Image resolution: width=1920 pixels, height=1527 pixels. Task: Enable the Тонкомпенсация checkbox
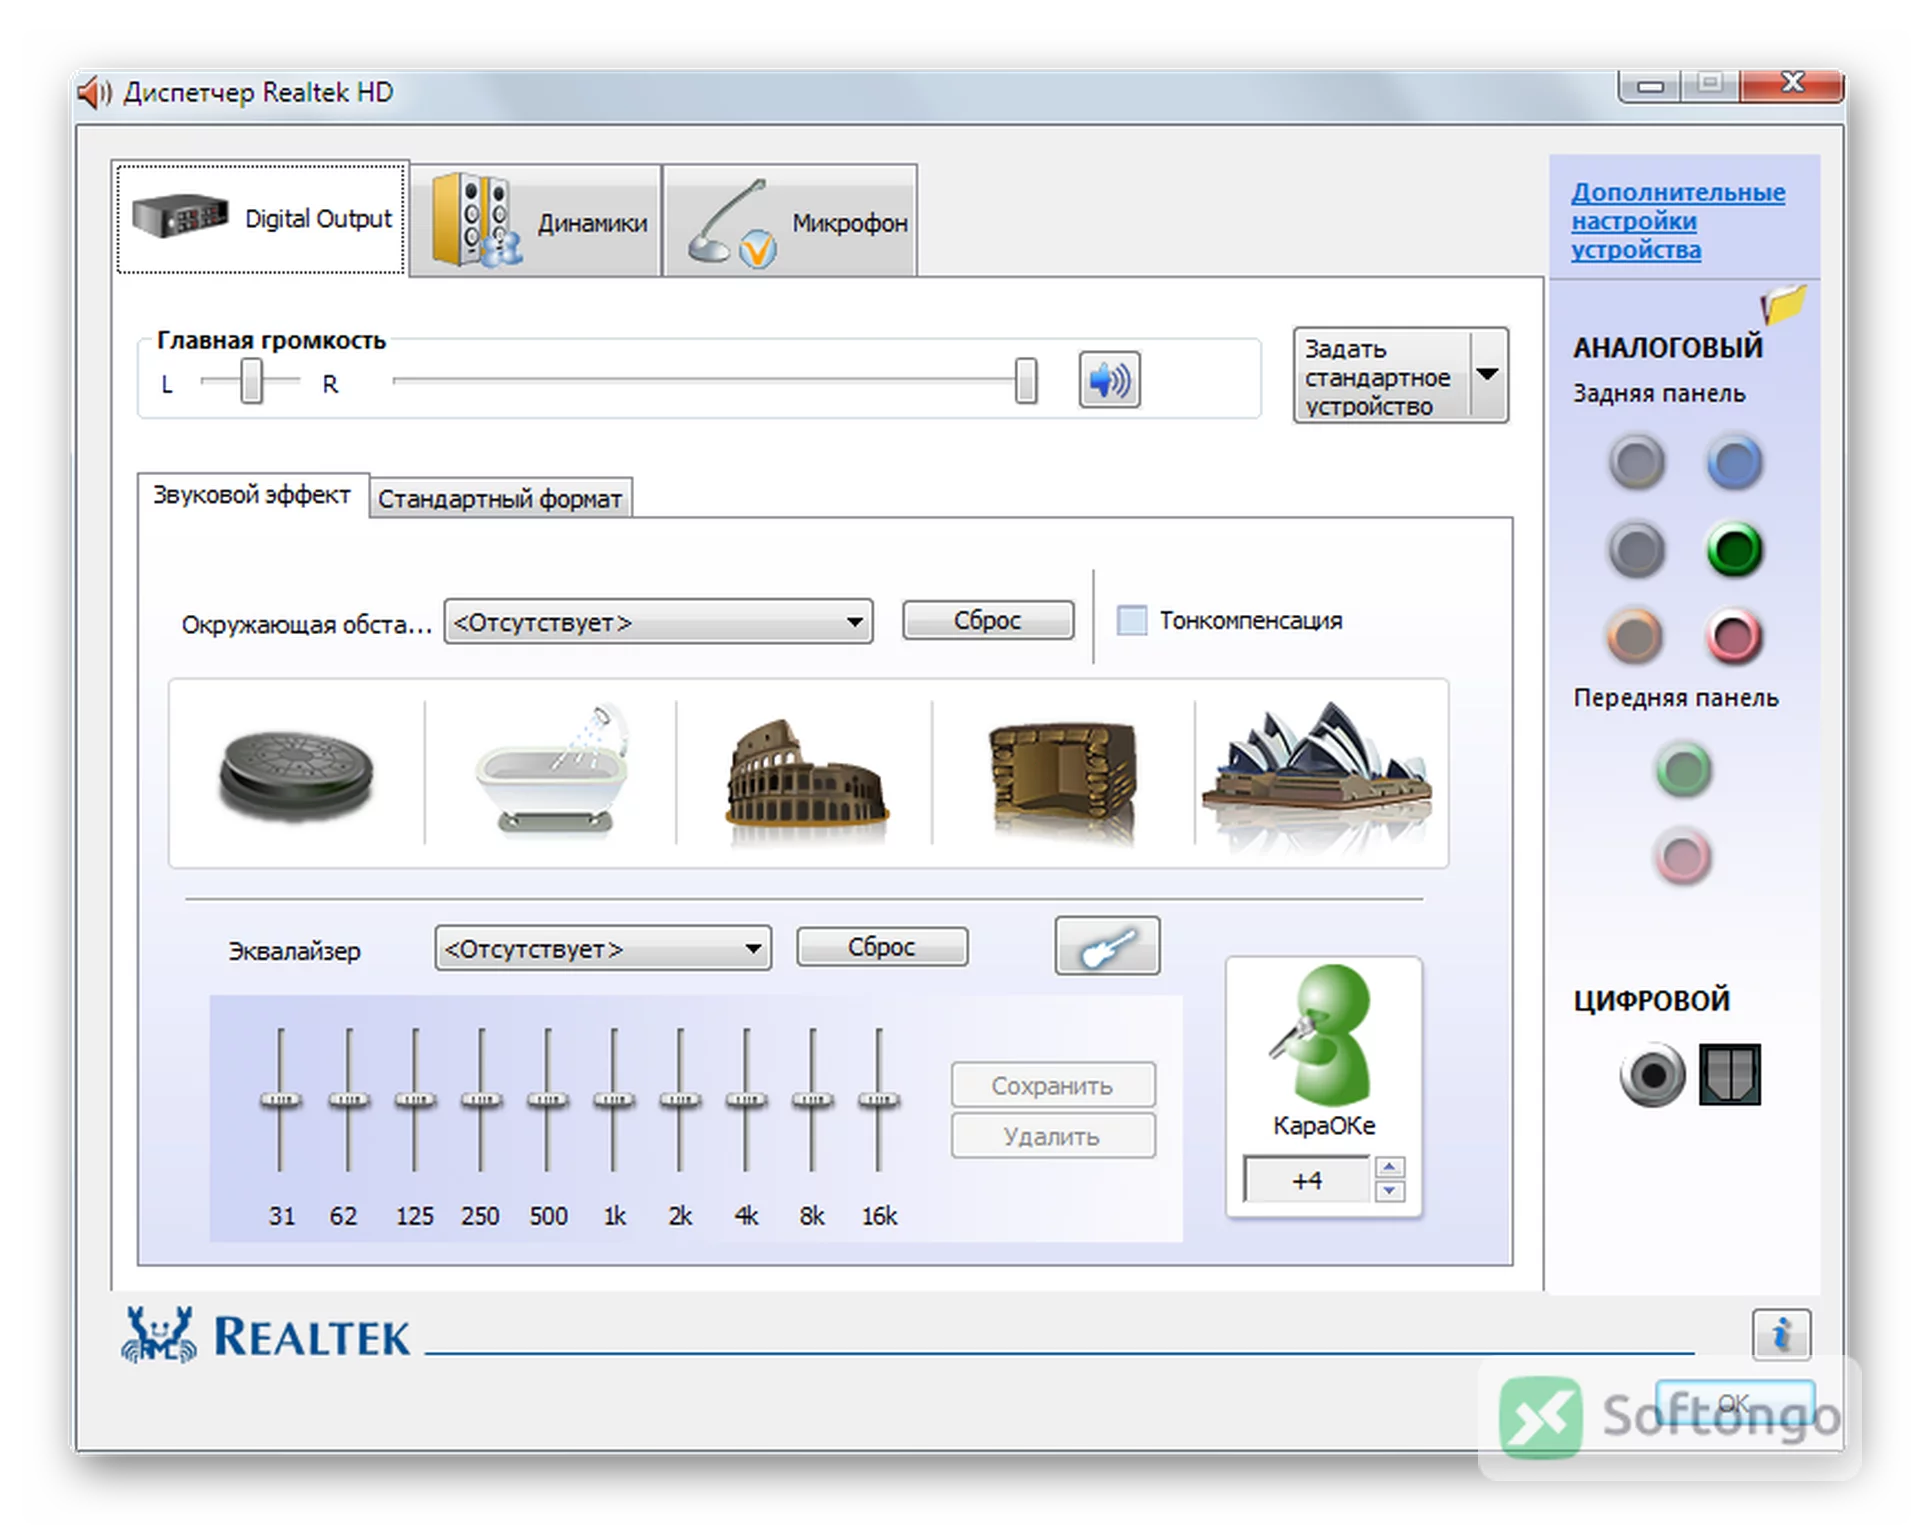tap(1132, 620)
